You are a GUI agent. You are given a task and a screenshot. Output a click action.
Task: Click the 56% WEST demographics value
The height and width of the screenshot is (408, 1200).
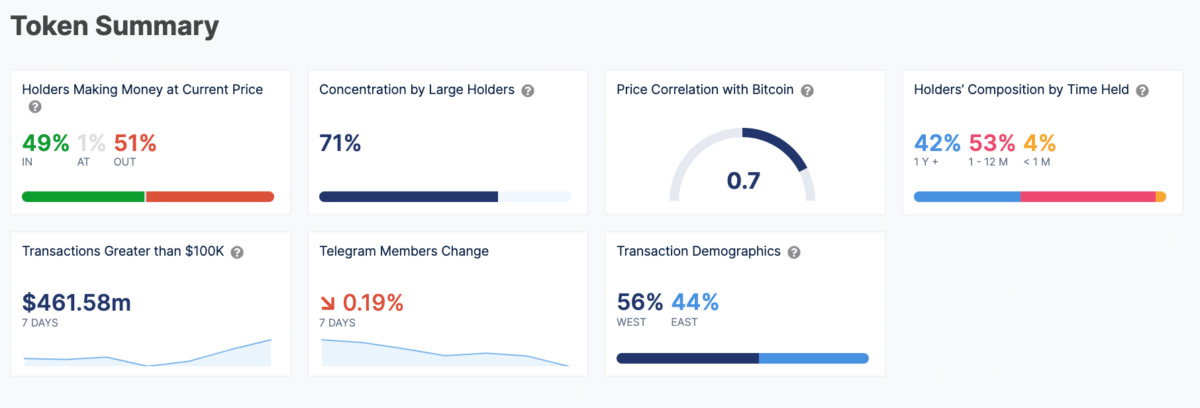(640, 301)
